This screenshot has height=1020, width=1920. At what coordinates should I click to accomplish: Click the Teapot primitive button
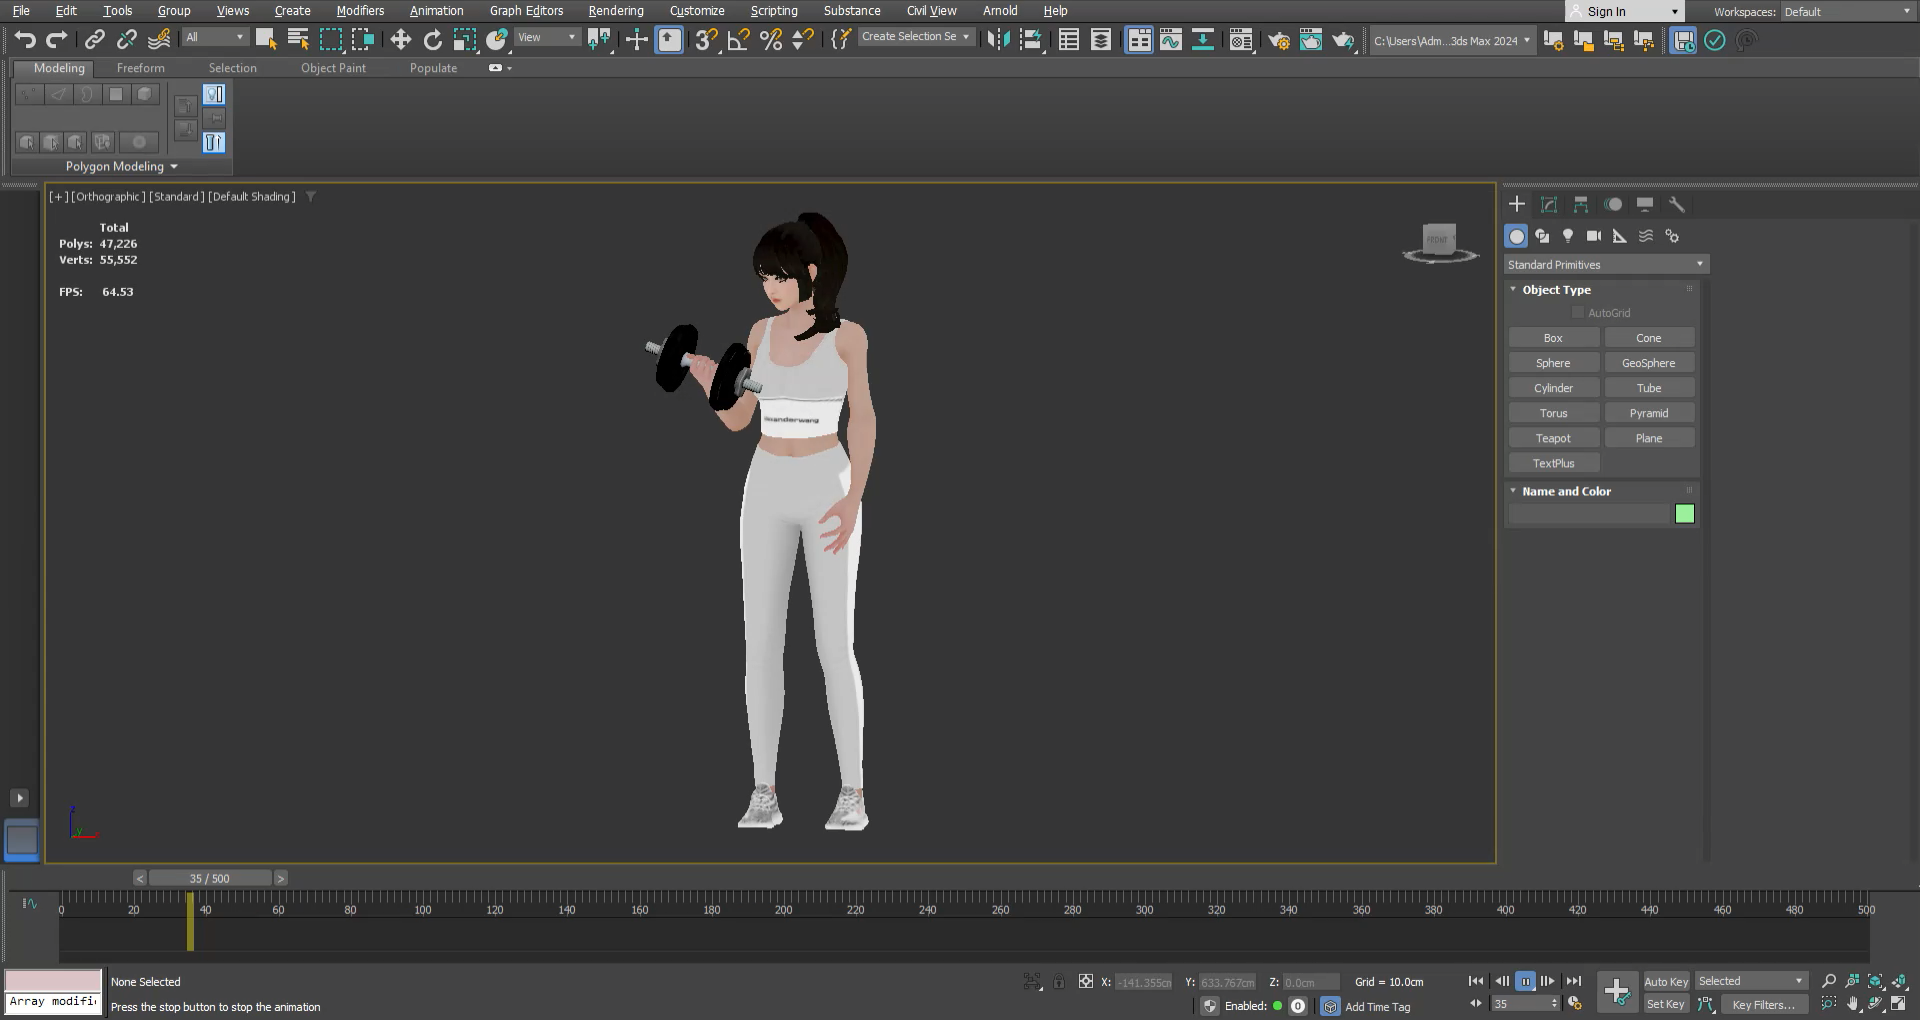1553,438
